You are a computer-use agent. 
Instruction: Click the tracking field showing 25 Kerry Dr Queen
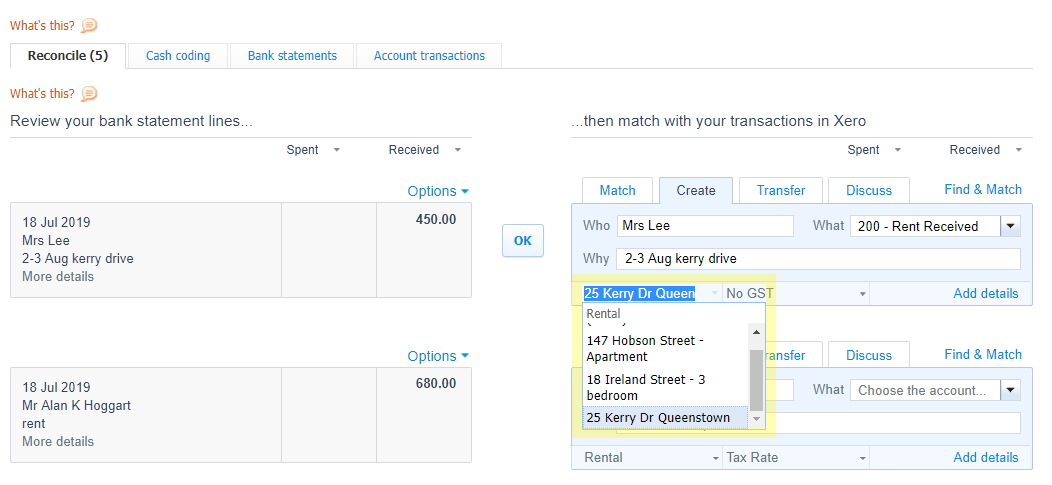(651, 293)
